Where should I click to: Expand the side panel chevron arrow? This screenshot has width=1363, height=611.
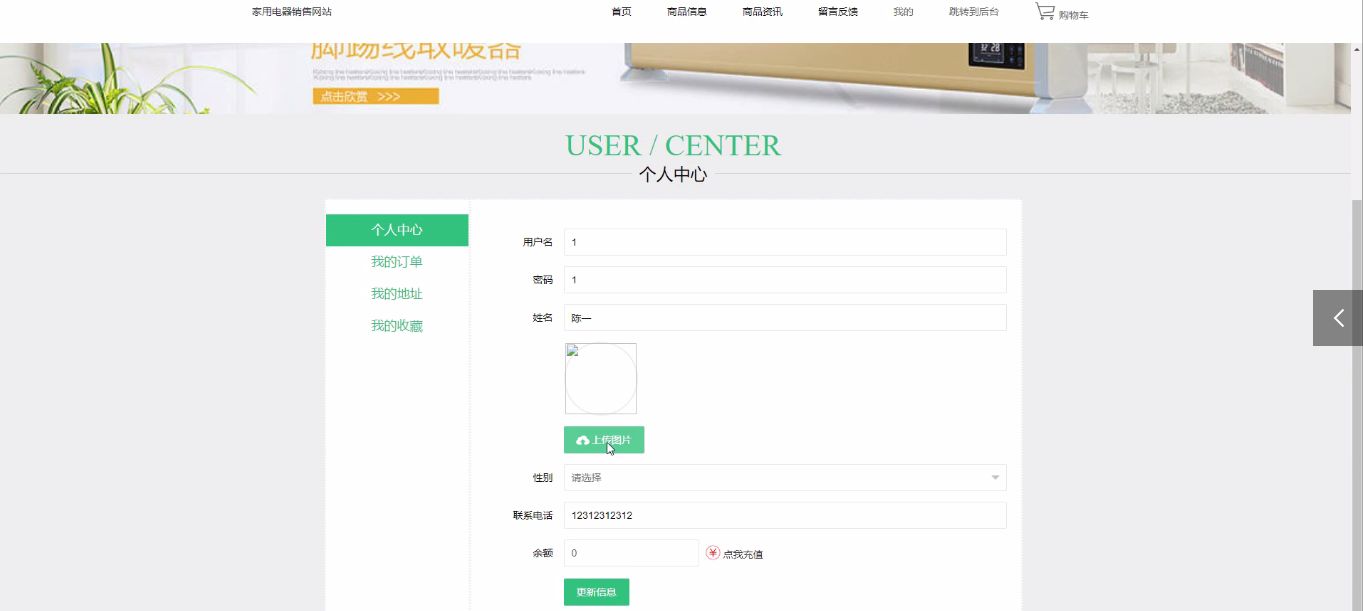point(1338,318)
